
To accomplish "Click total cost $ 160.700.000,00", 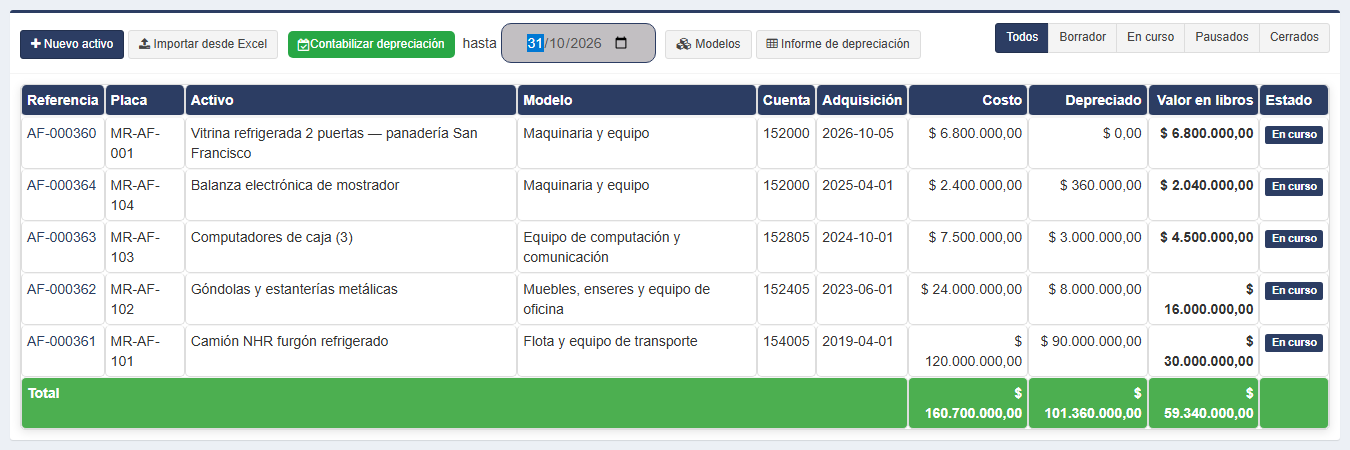I will pos(974,403).
